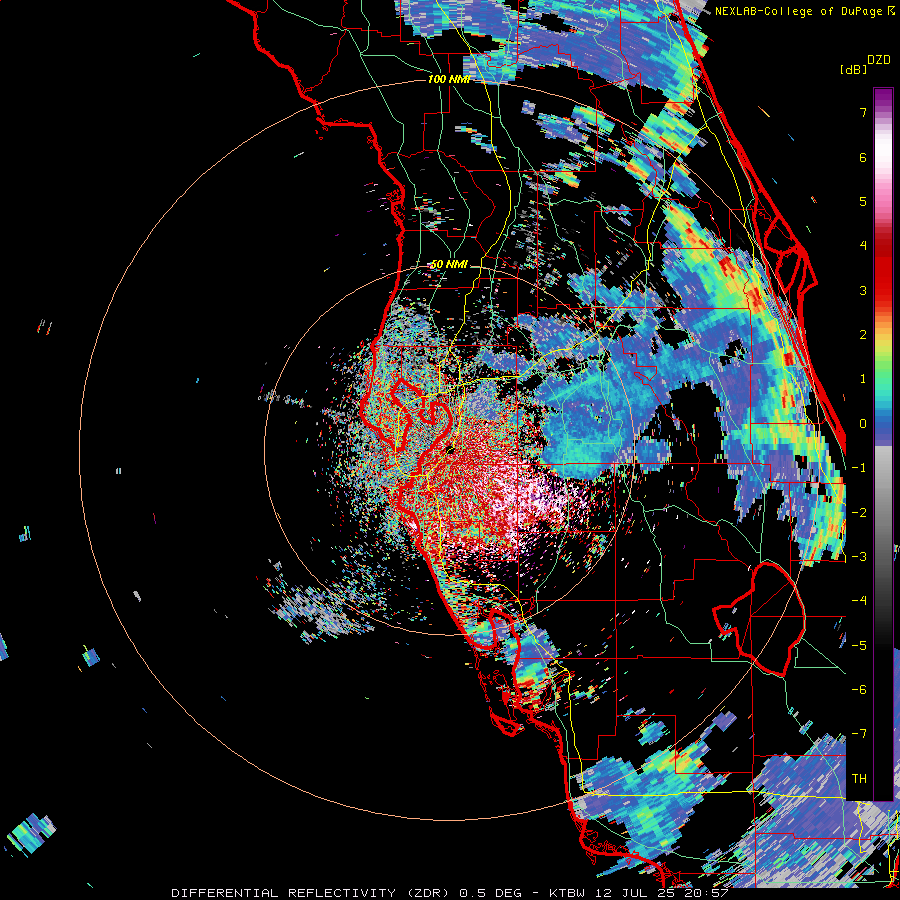This screenshot has height=900, width=900.
Task: Click the DIFFERENTIAL REFLECTIVITY (ZDR) caption text
Action: coord(313,893)
